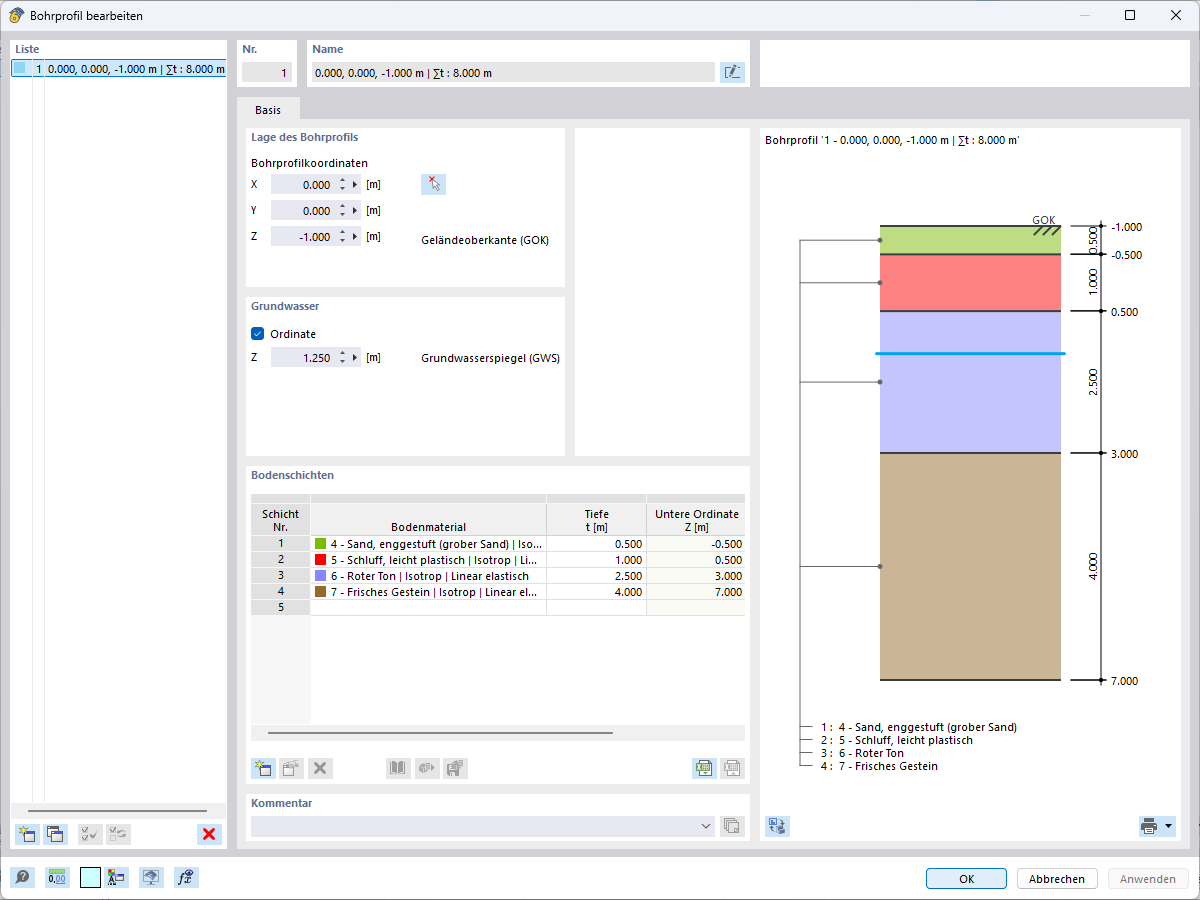The height and width of the screenshot is (900, 1200).
Task: Open the Y coordinate arrow menu
Action: (x=354, y=211)
